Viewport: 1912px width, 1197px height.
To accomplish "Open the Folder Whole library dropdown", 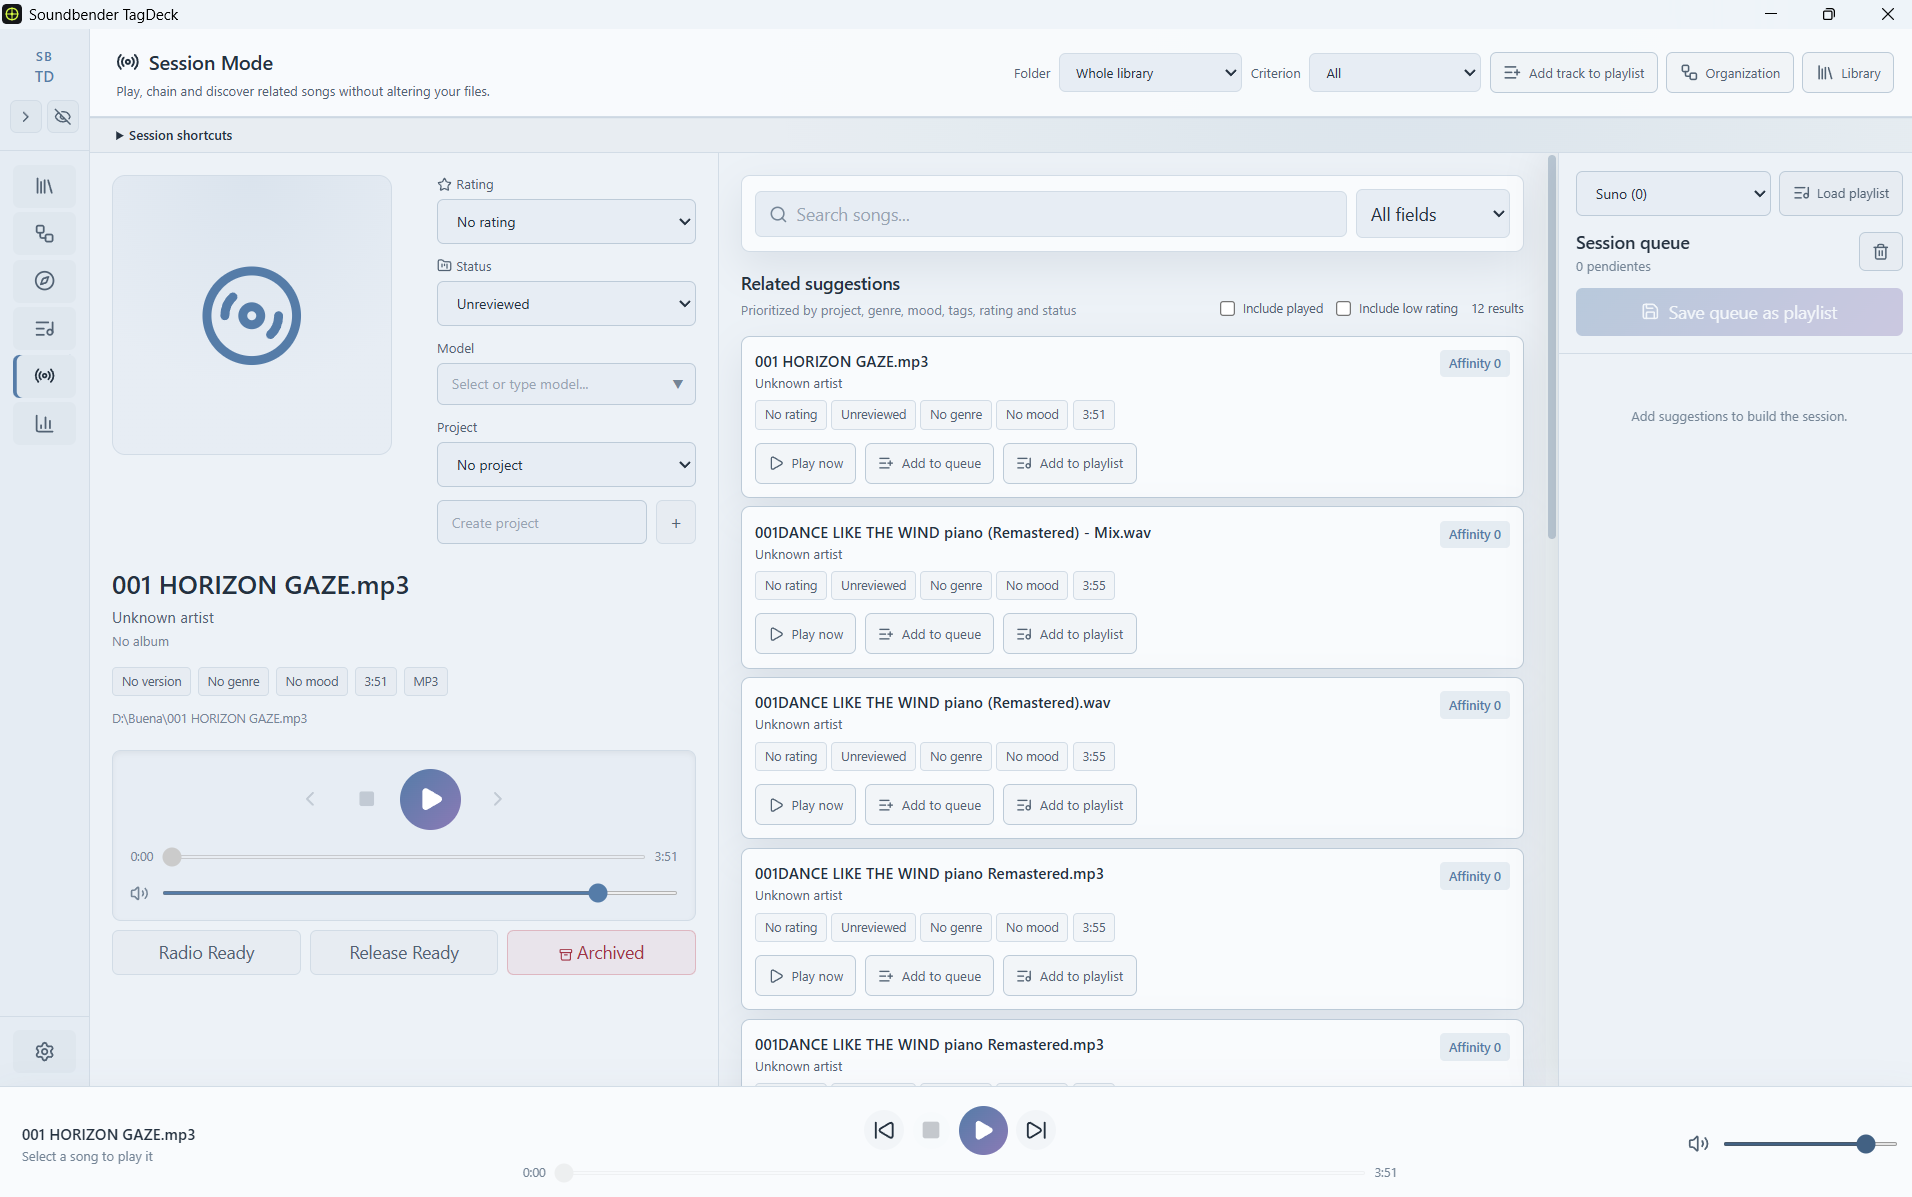I will pyautogui.click(x=1150, y=73).
